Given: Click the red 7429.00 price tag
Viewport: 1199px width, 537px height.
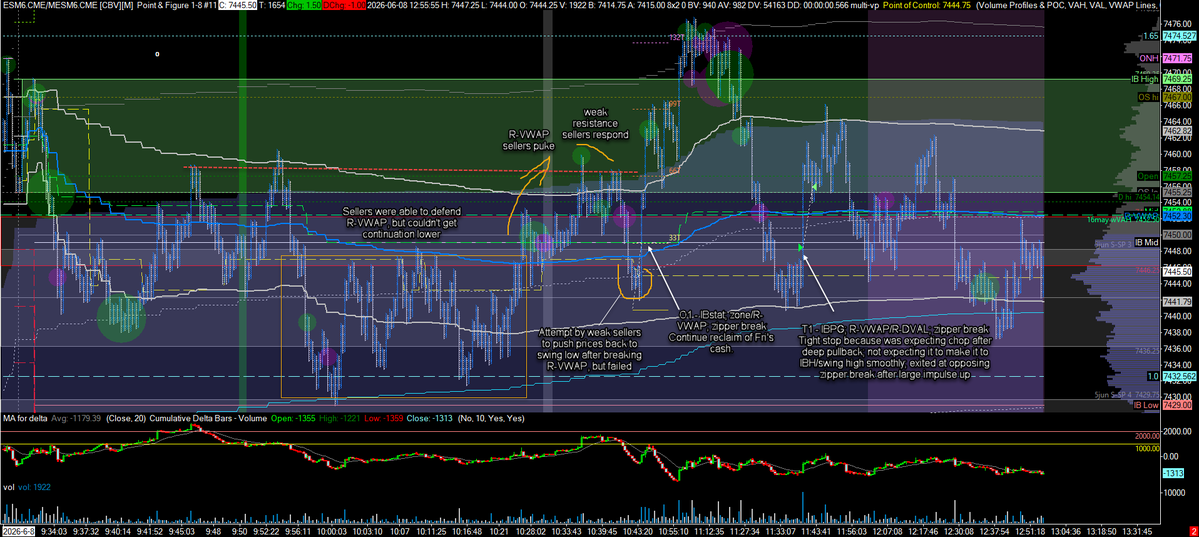Looking at the screenshot, I should click(1178, 405).
